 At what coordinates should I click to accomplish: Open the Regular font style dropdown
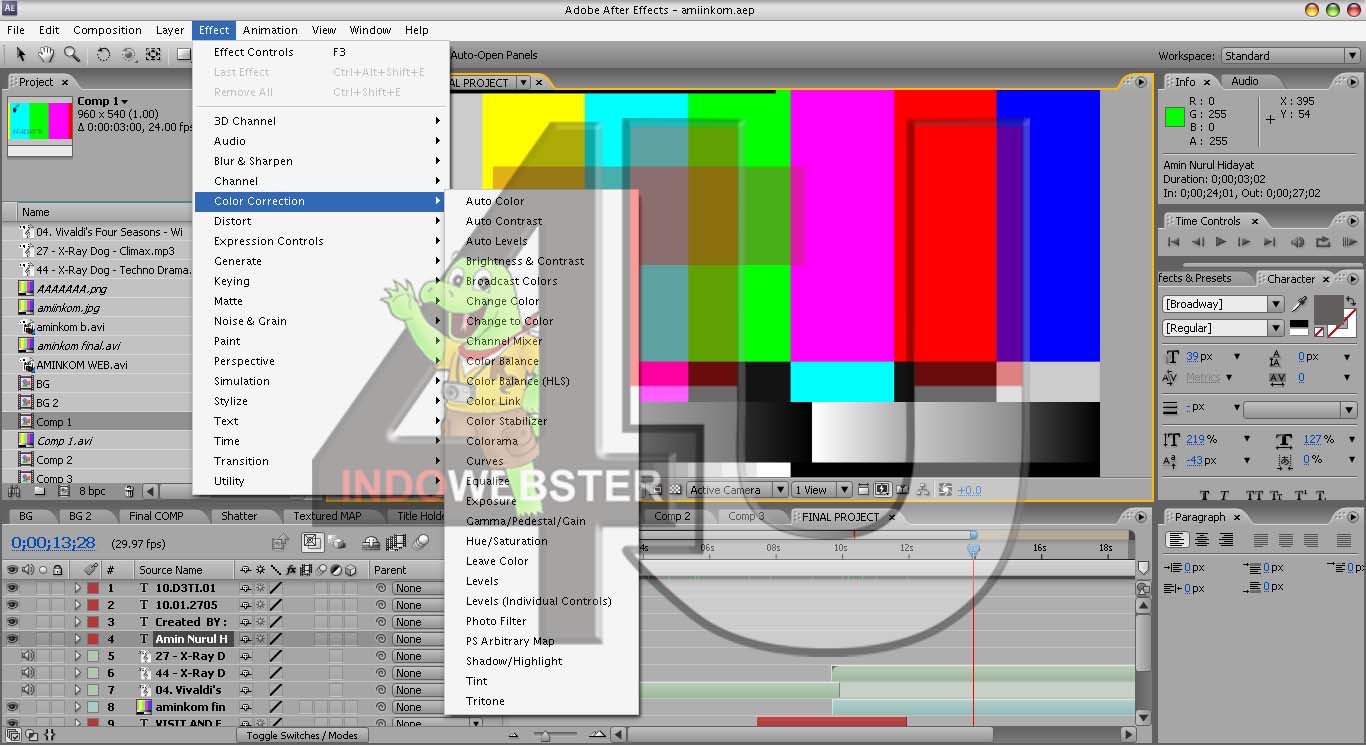tap(1276, 328)
